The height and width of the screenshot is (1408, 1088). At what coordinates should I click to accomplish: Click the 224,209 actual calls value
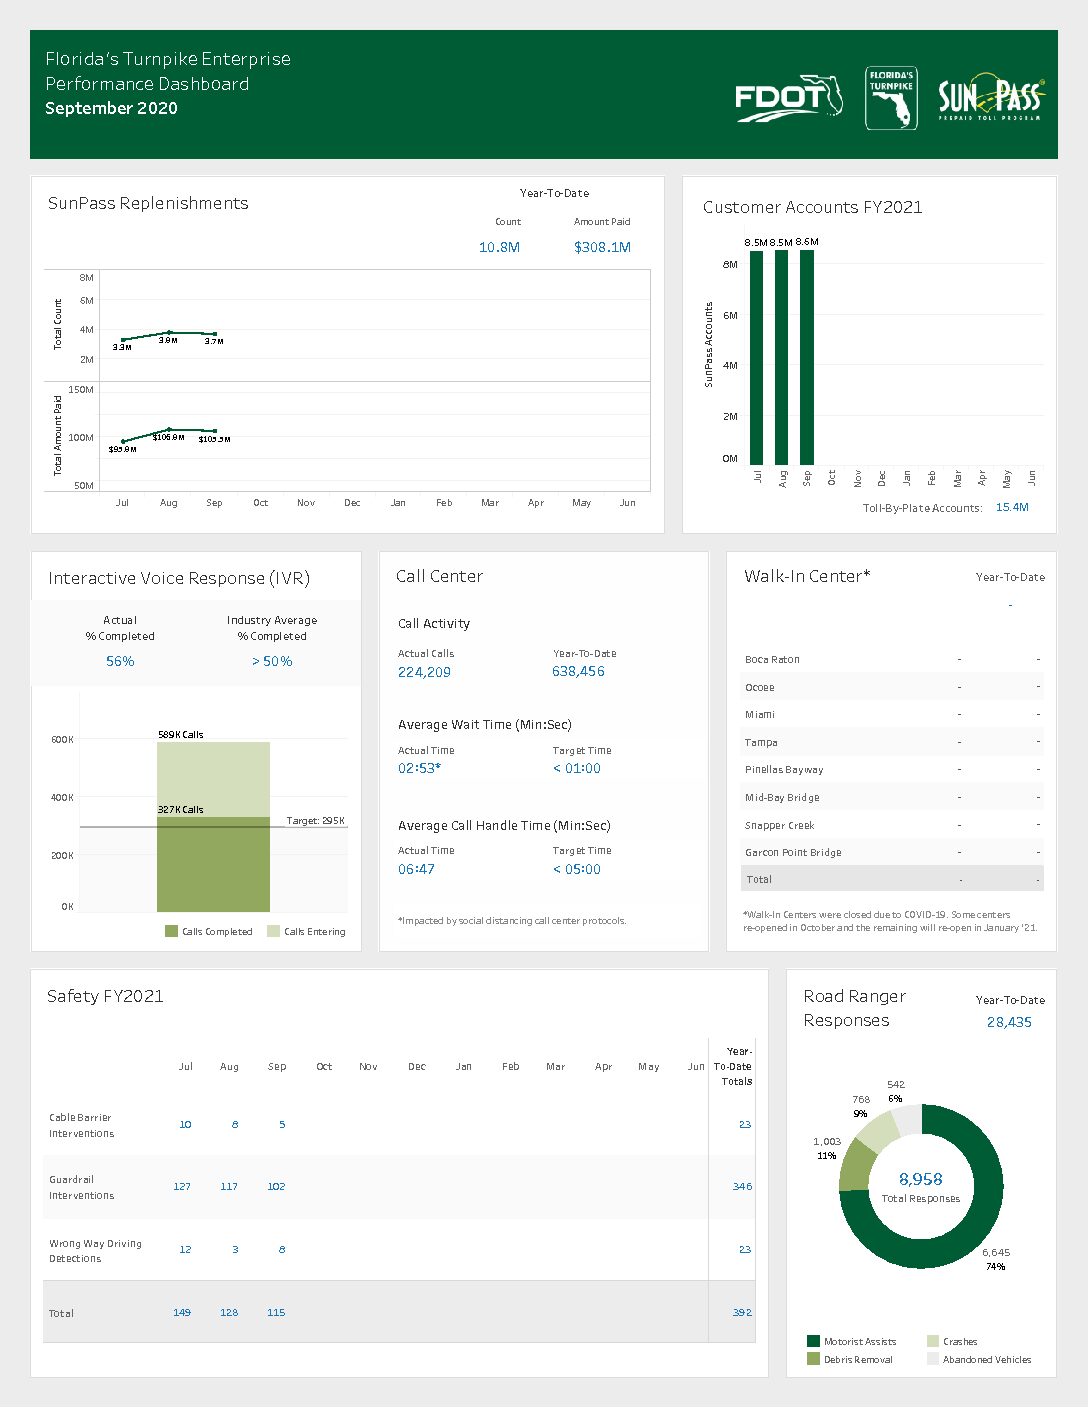click(x=424, y=672)
